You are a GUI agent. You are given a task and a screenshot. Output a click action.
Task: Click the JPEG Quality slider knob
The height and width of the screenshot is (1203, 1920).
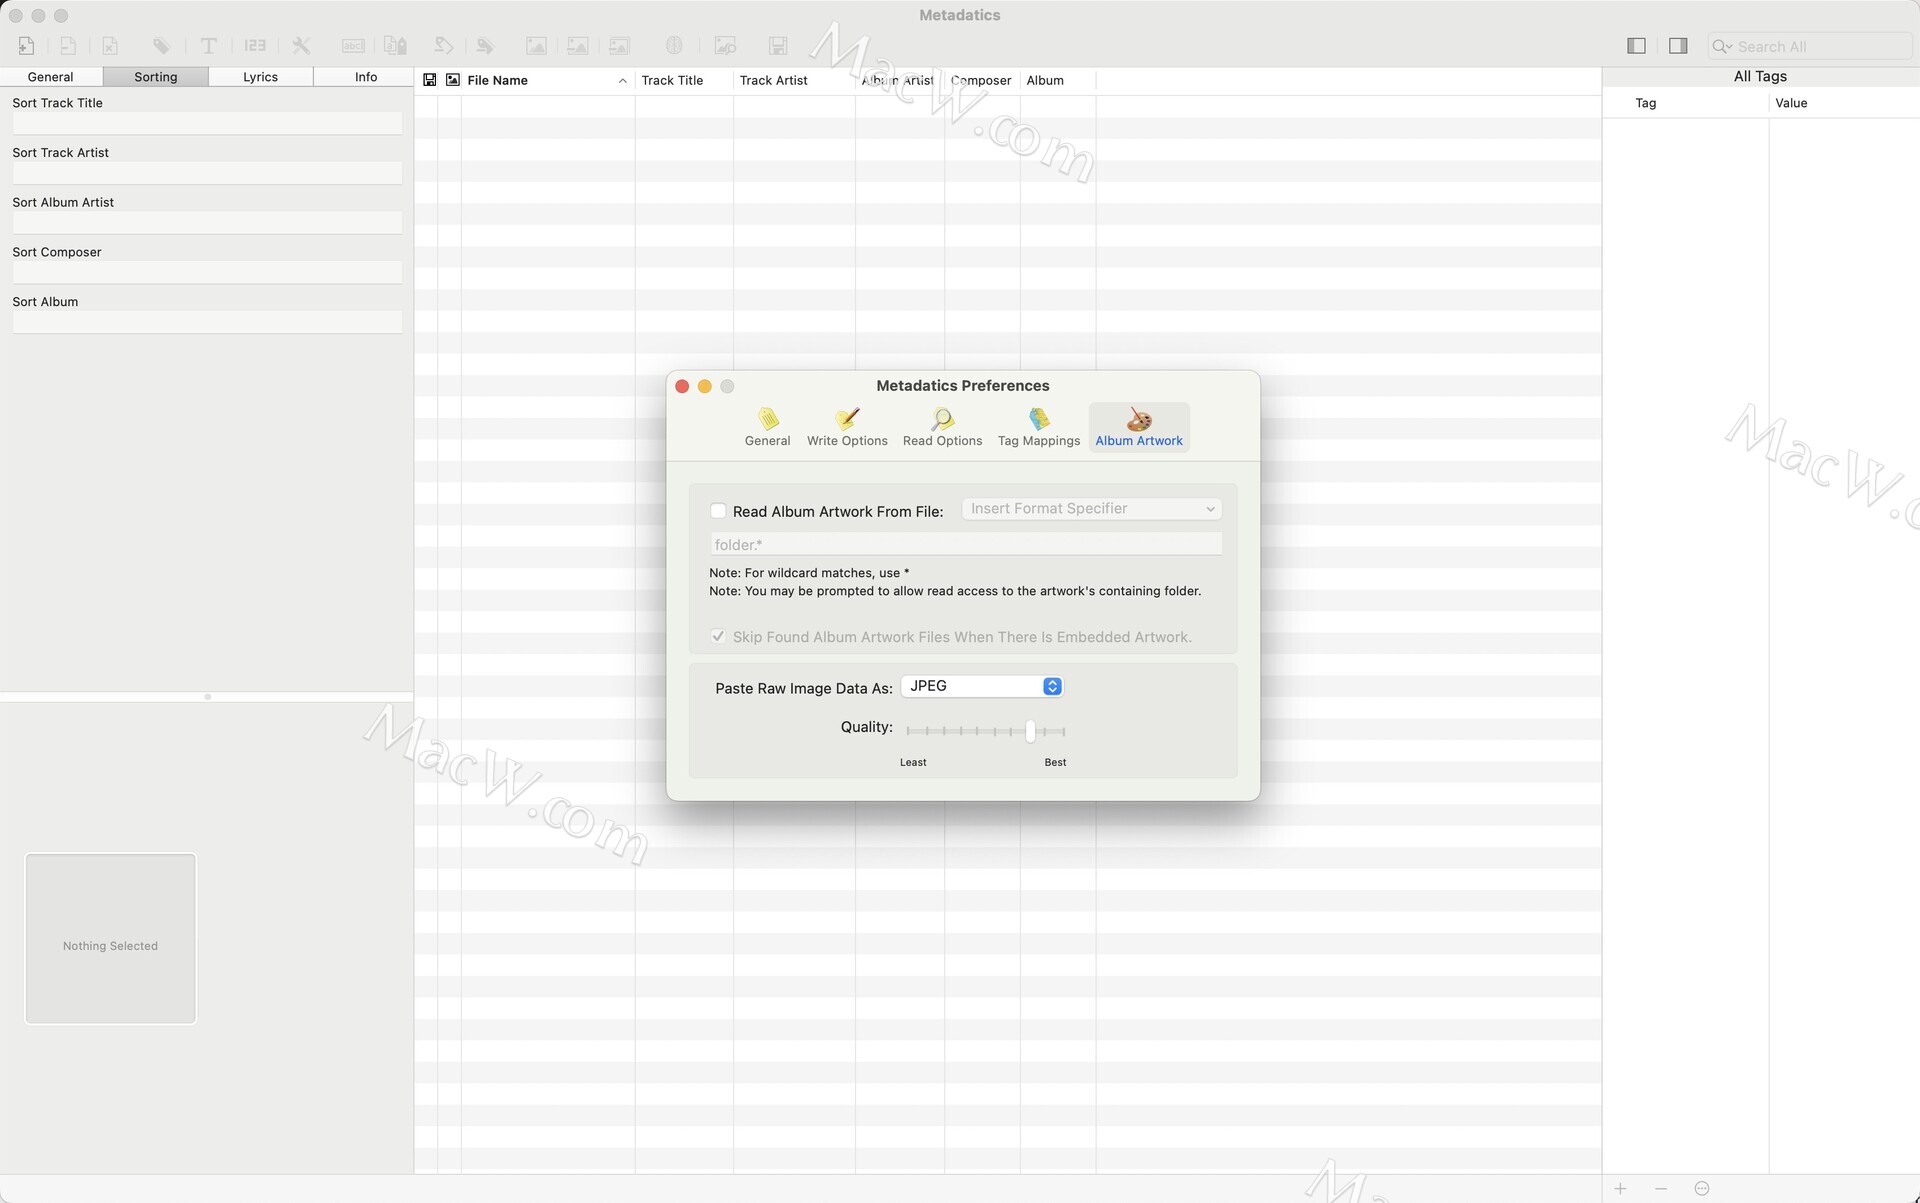[1030, 731]
